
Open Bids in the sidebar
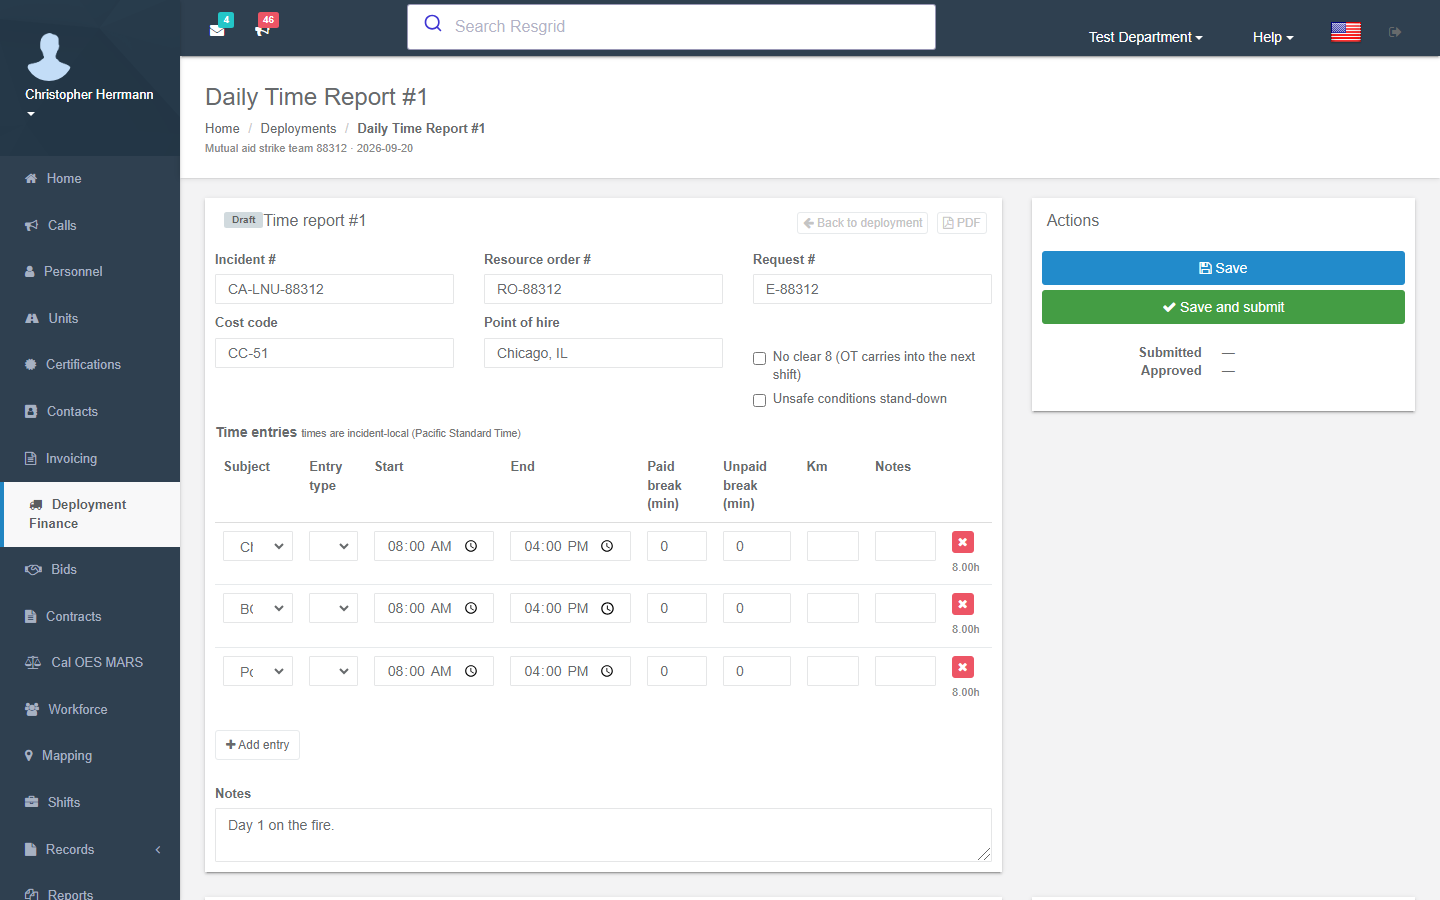(x=90, y=569)
